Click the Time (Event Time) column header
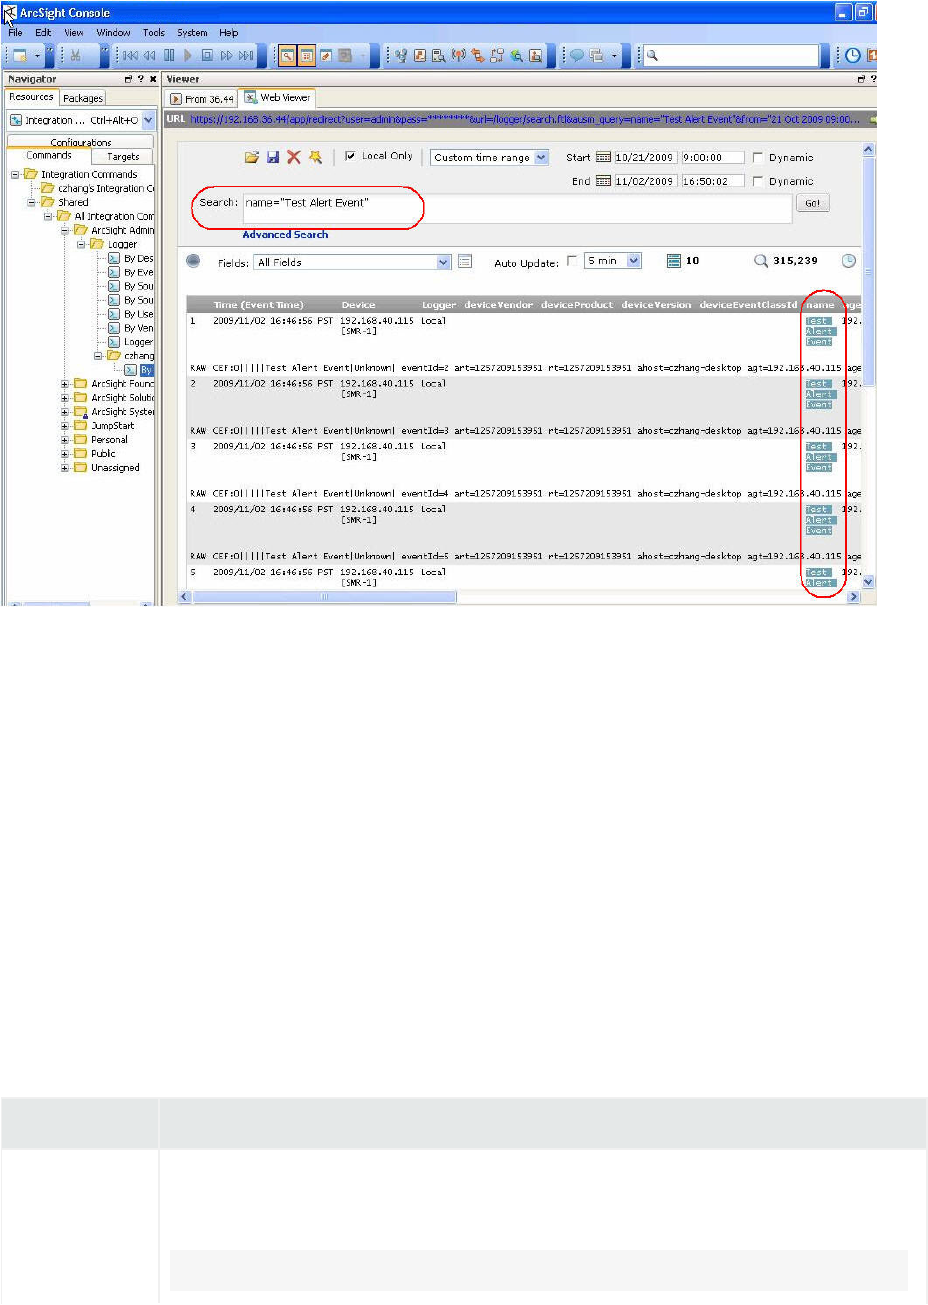Image resolution: width=928 pixels, height=1305 pixels. tap(258, 305)
